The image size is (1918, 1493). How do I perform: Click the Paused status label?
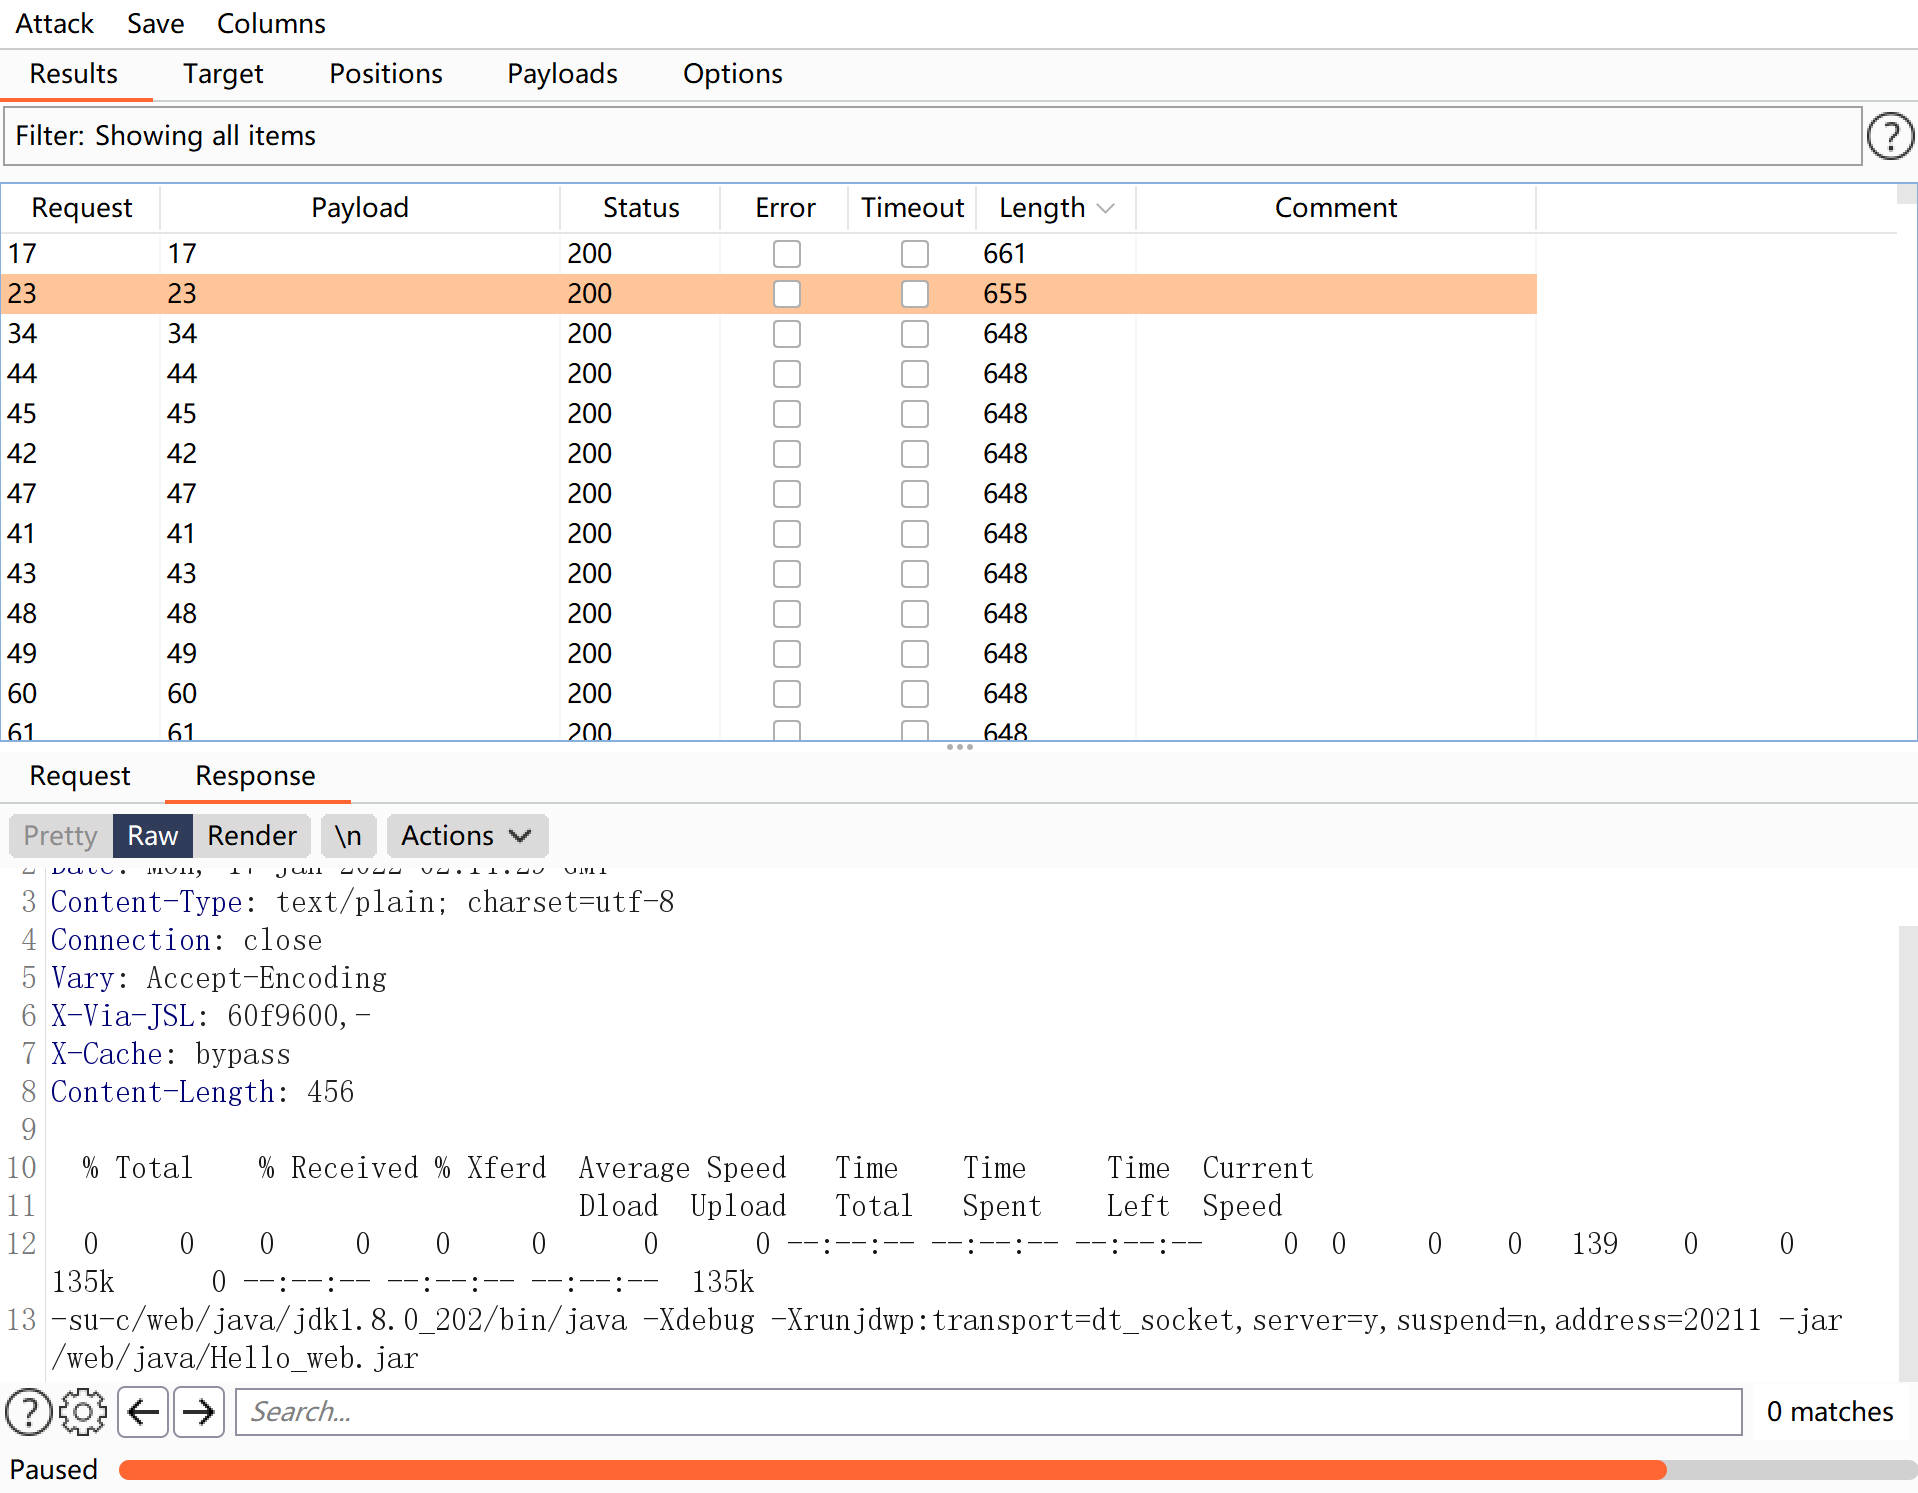point(54,1469)
